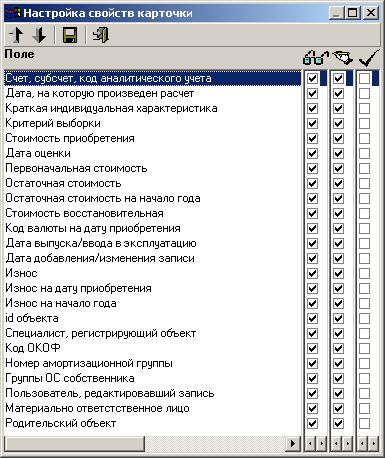Select row Специалист, регистрирующий объект
This screenshot has height=458, width=385.
[x=152, y=333]
